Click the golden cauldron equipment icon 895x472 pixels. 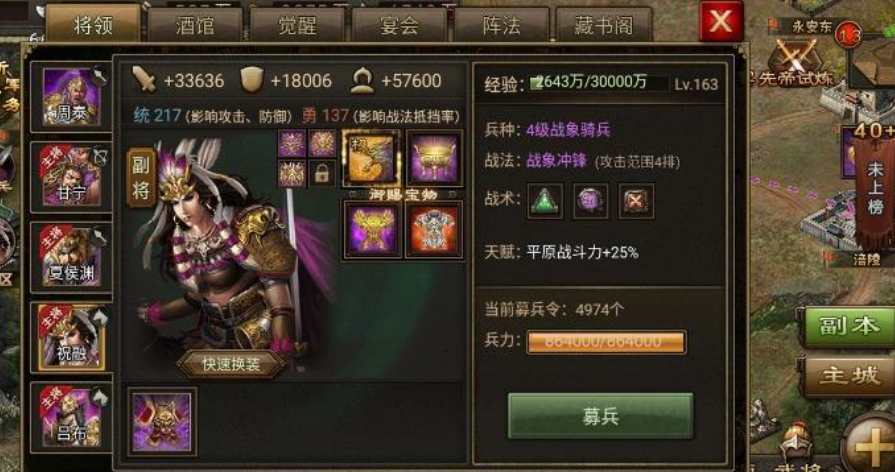(434, 158)
